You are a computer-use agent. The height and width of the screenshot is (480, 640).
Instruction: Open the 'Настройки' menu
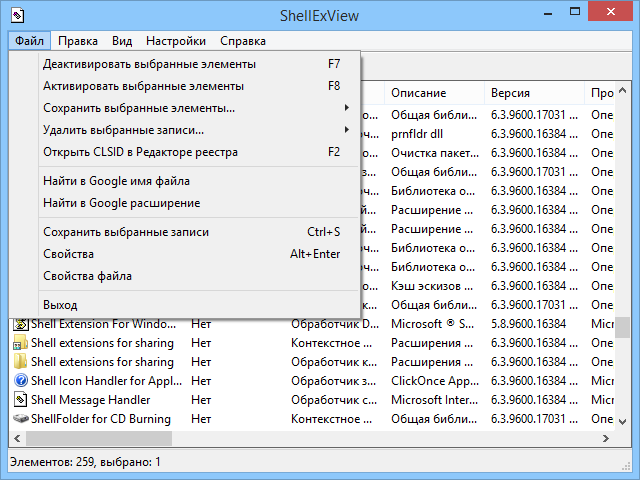(x=176, y=41)
